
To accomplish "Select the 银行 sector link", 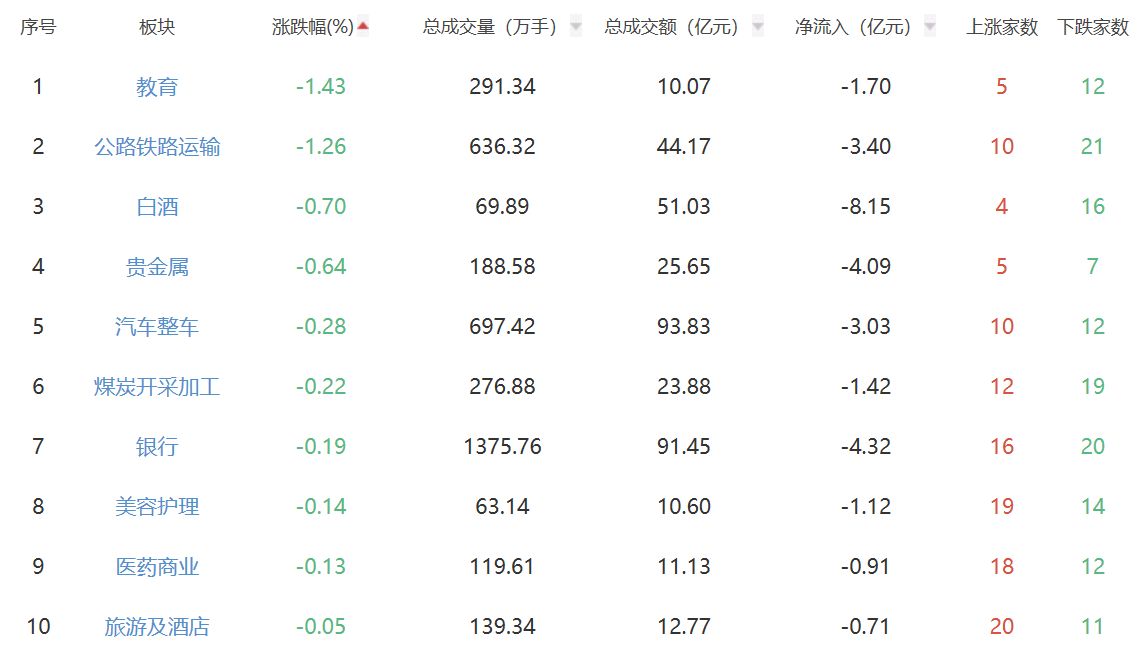I will [157, 447].
